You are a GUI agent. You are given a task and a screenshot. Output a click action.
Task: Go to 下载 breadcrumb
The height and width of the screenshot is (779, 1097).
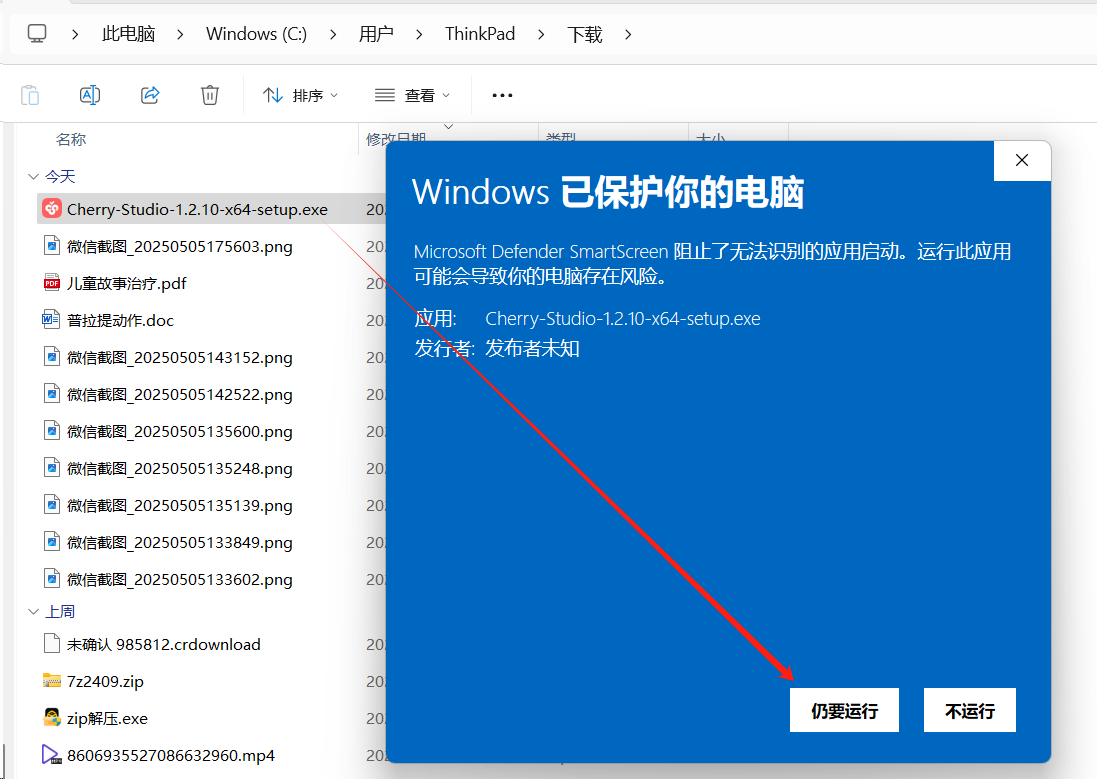tap(585, 34)
